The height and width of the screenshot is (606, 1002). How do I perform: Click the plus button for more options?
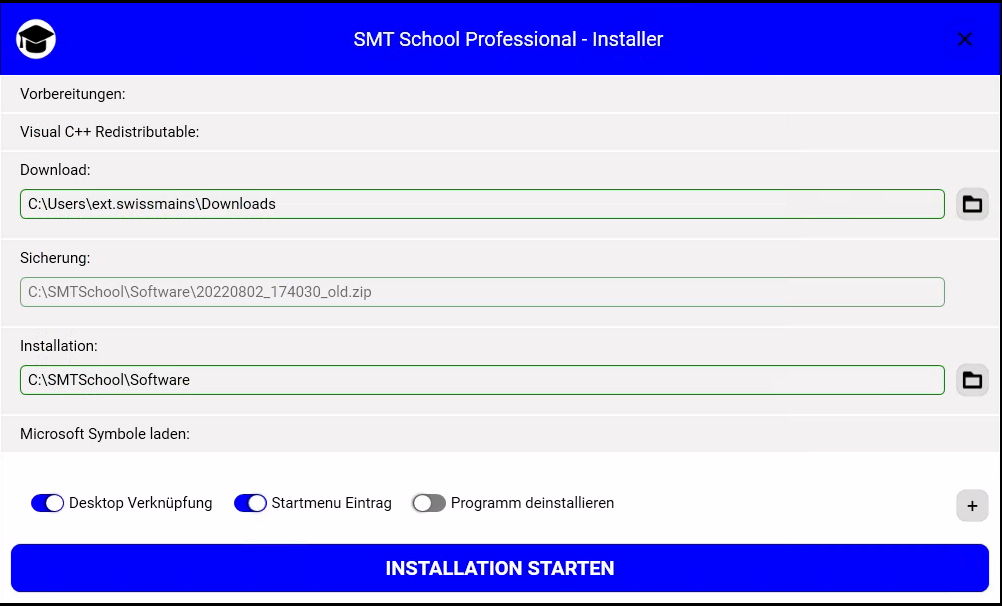tap(972, 505)
